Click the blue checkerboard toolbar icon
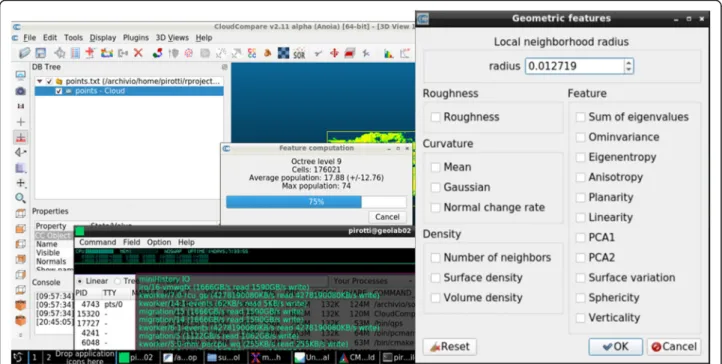 coord(284,53)
